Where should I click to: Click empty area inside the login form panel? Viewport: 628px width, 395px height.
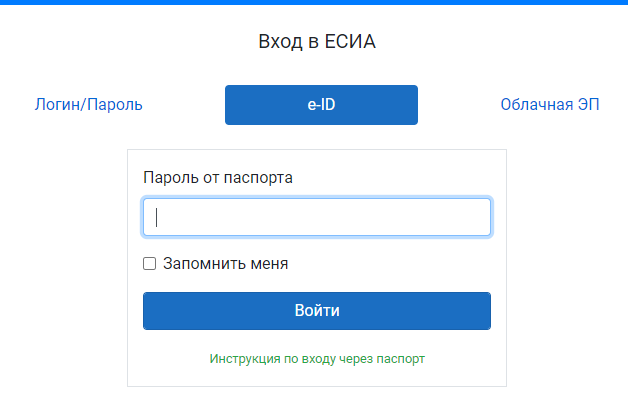(x=401, y=262)
